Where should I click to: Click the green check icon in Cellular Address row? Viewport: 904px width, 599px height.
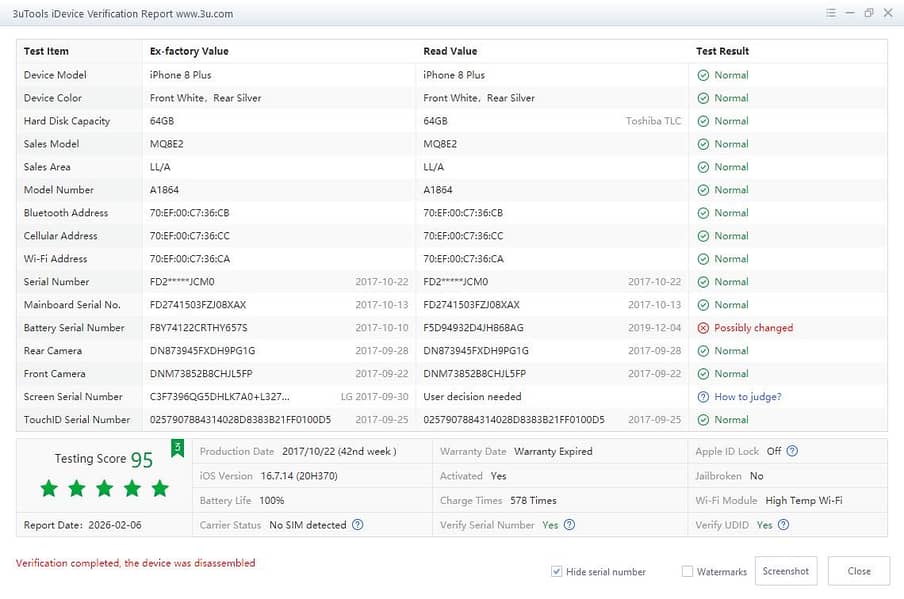[x=703, y=236]
